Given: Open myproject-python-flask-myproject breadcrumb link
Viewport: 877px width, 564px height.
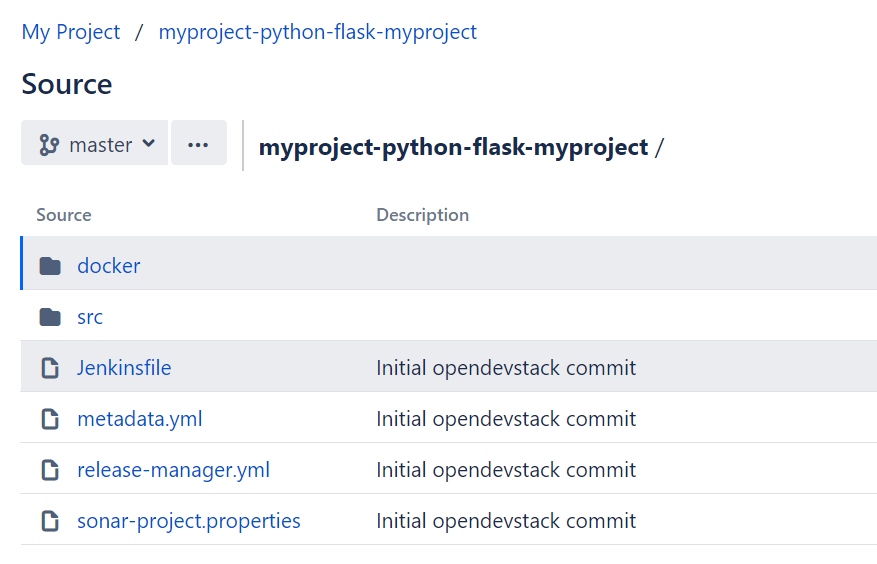Looking at the screenshot, I should click(317, 32).
